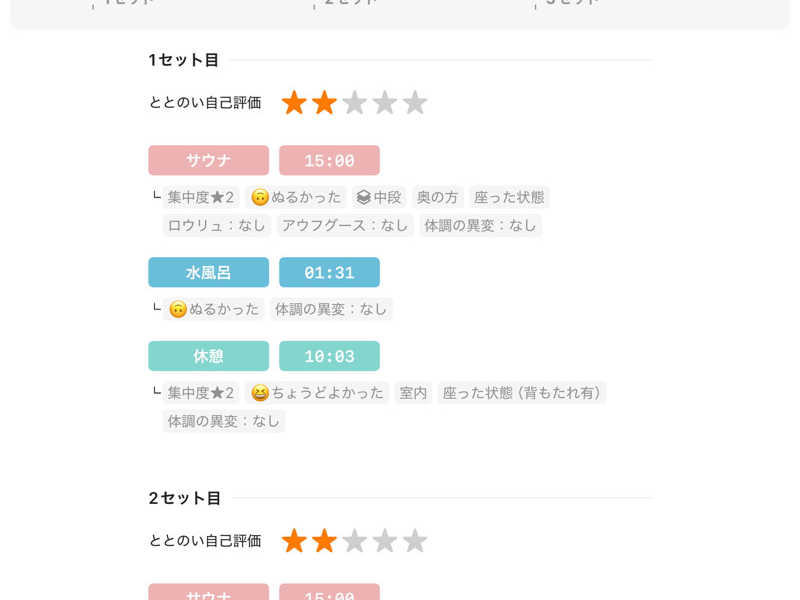The image size is (800, 600).
Task: Select the ちょうどよかった emoji tag under 休憩
Action: [317, 393]
